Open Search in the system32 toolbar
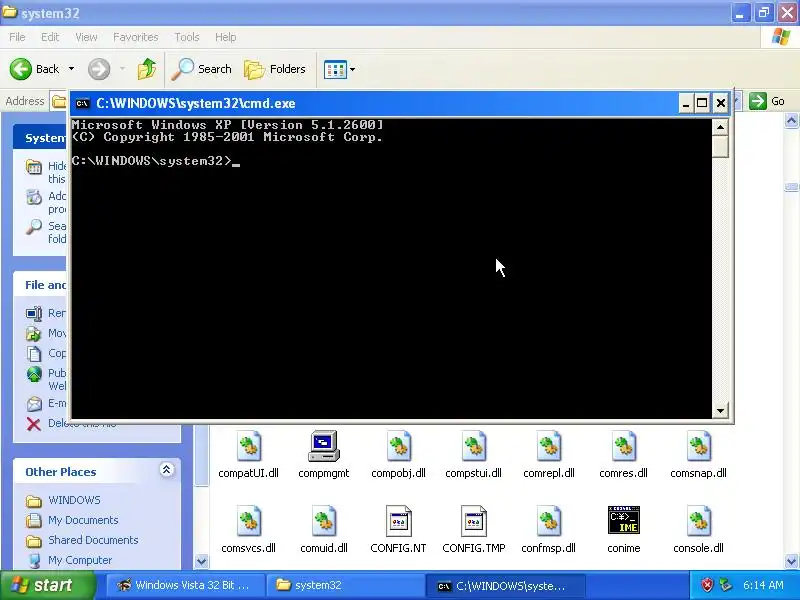This screenshot has height=600, width=800. (x=202, y=69)
